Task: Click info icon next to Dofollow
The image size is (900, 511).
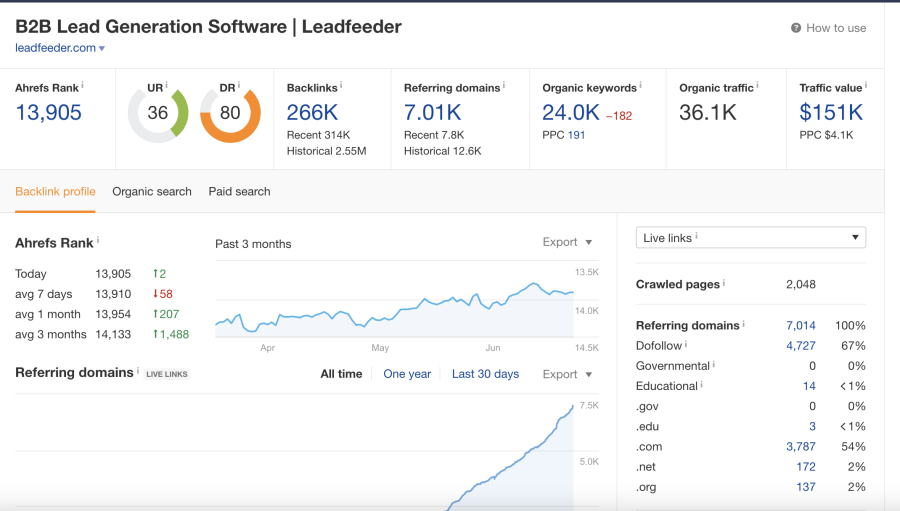Action: coord(686,343)
